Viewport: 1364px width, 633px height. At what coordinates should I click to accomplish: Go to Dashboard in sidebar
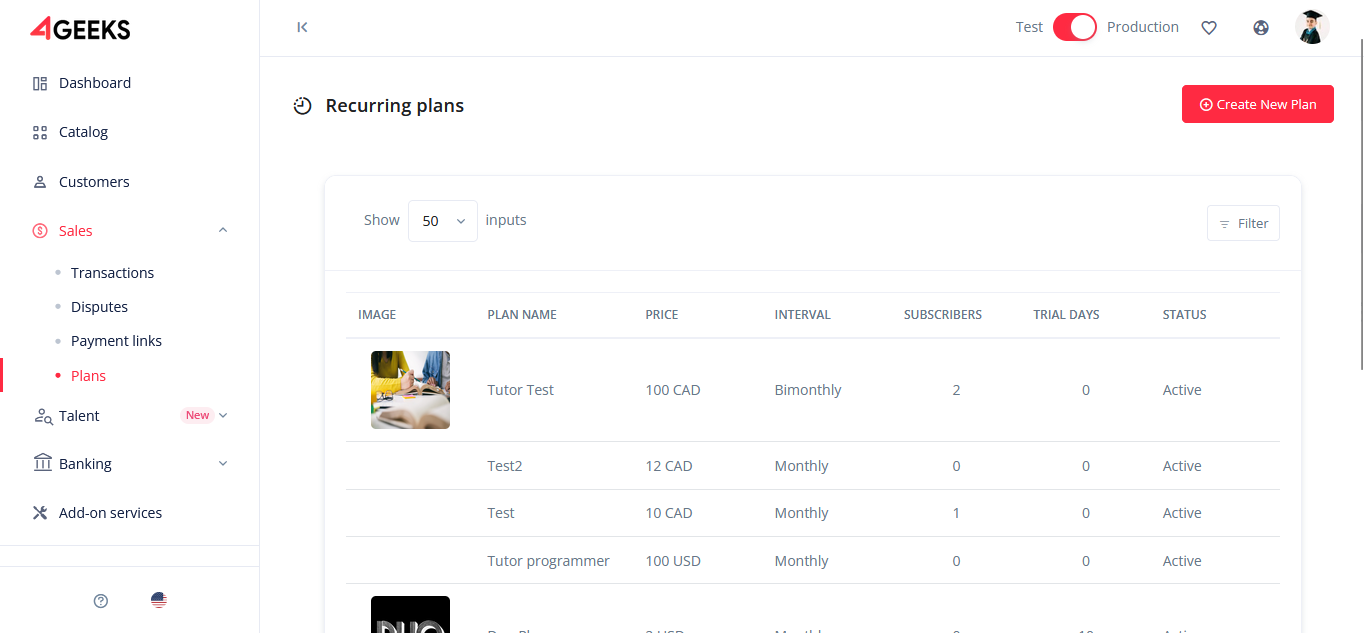tap(95, 83)
